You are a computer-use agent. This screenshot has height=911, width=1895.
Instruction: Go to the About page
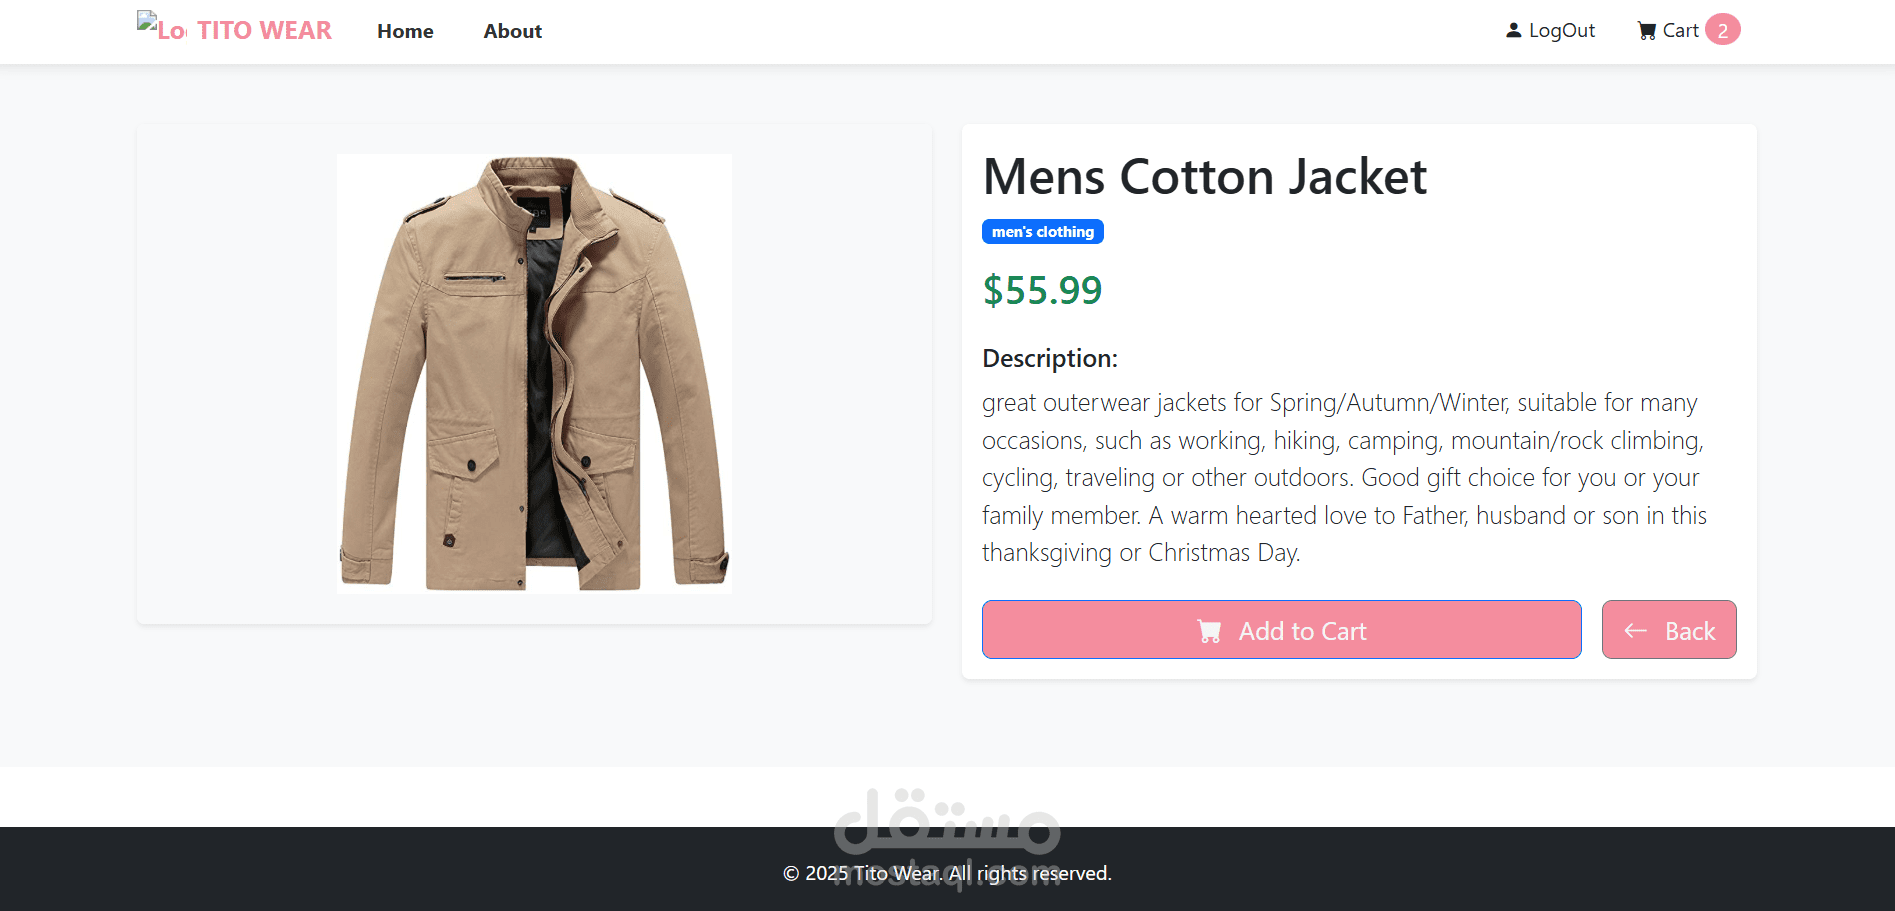pos(512,31)
